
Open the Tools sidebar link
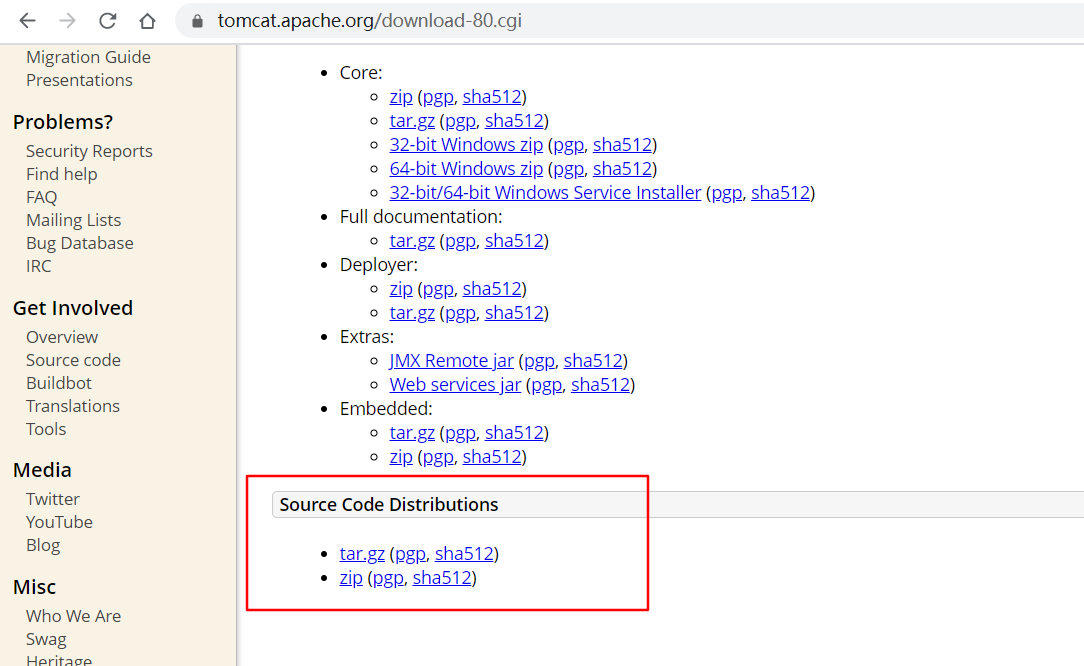click(x=46, y=429)
